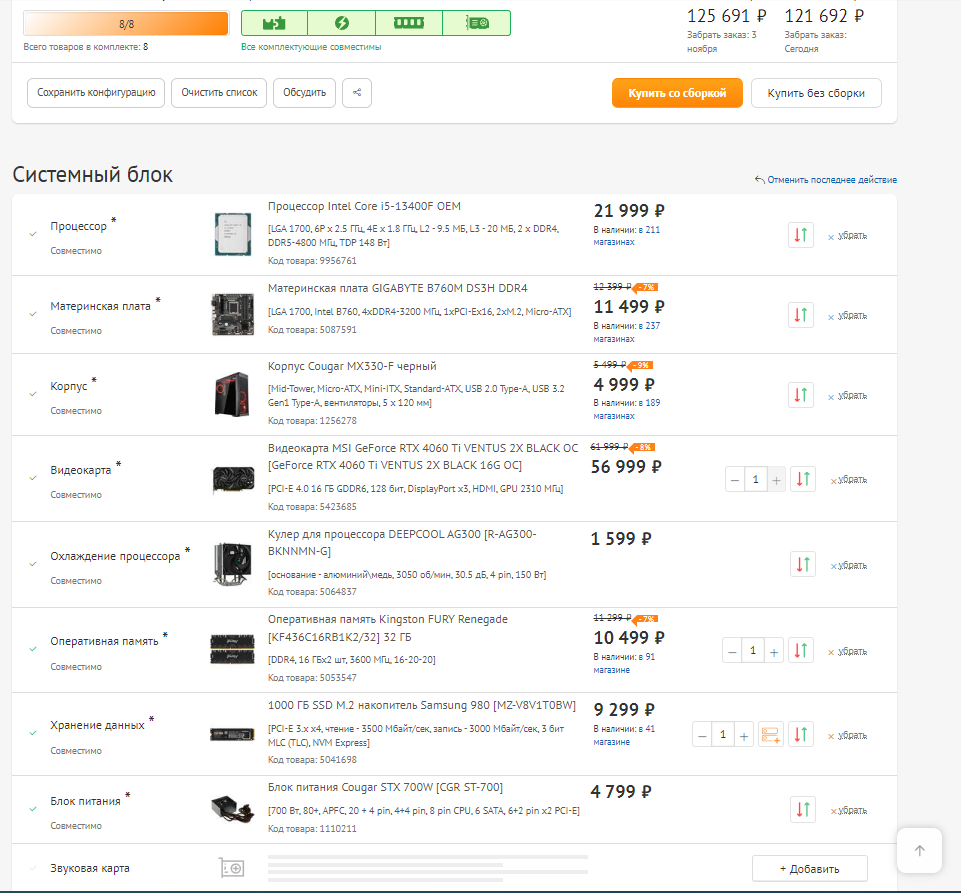Open SSD availability in 41 stores
961x893 pixels.
click(x=624, y=735)
